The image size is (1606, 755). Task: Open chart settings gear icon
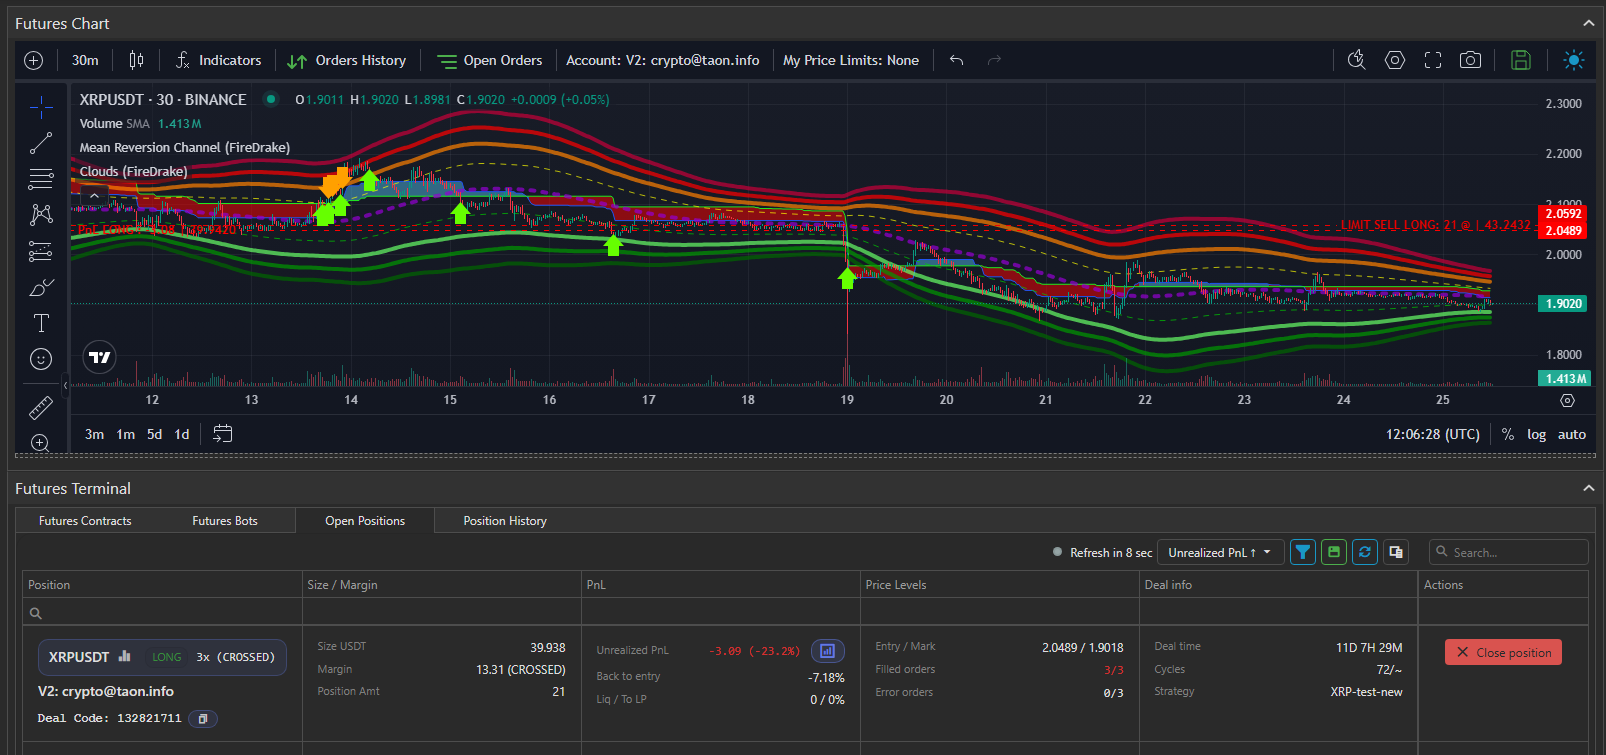pos(1394,60)
